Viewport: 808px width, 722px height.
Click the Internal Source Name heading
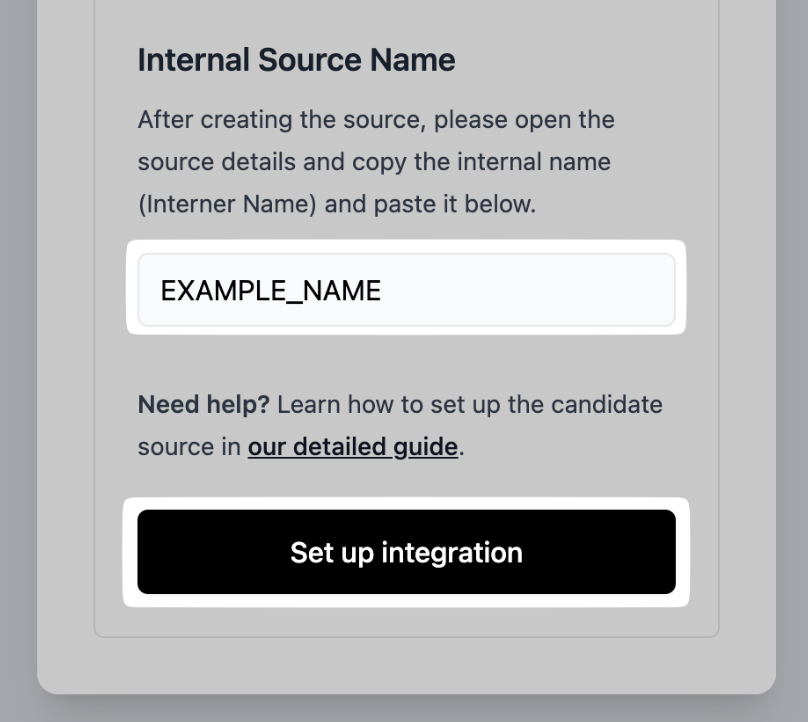(296, 60)
